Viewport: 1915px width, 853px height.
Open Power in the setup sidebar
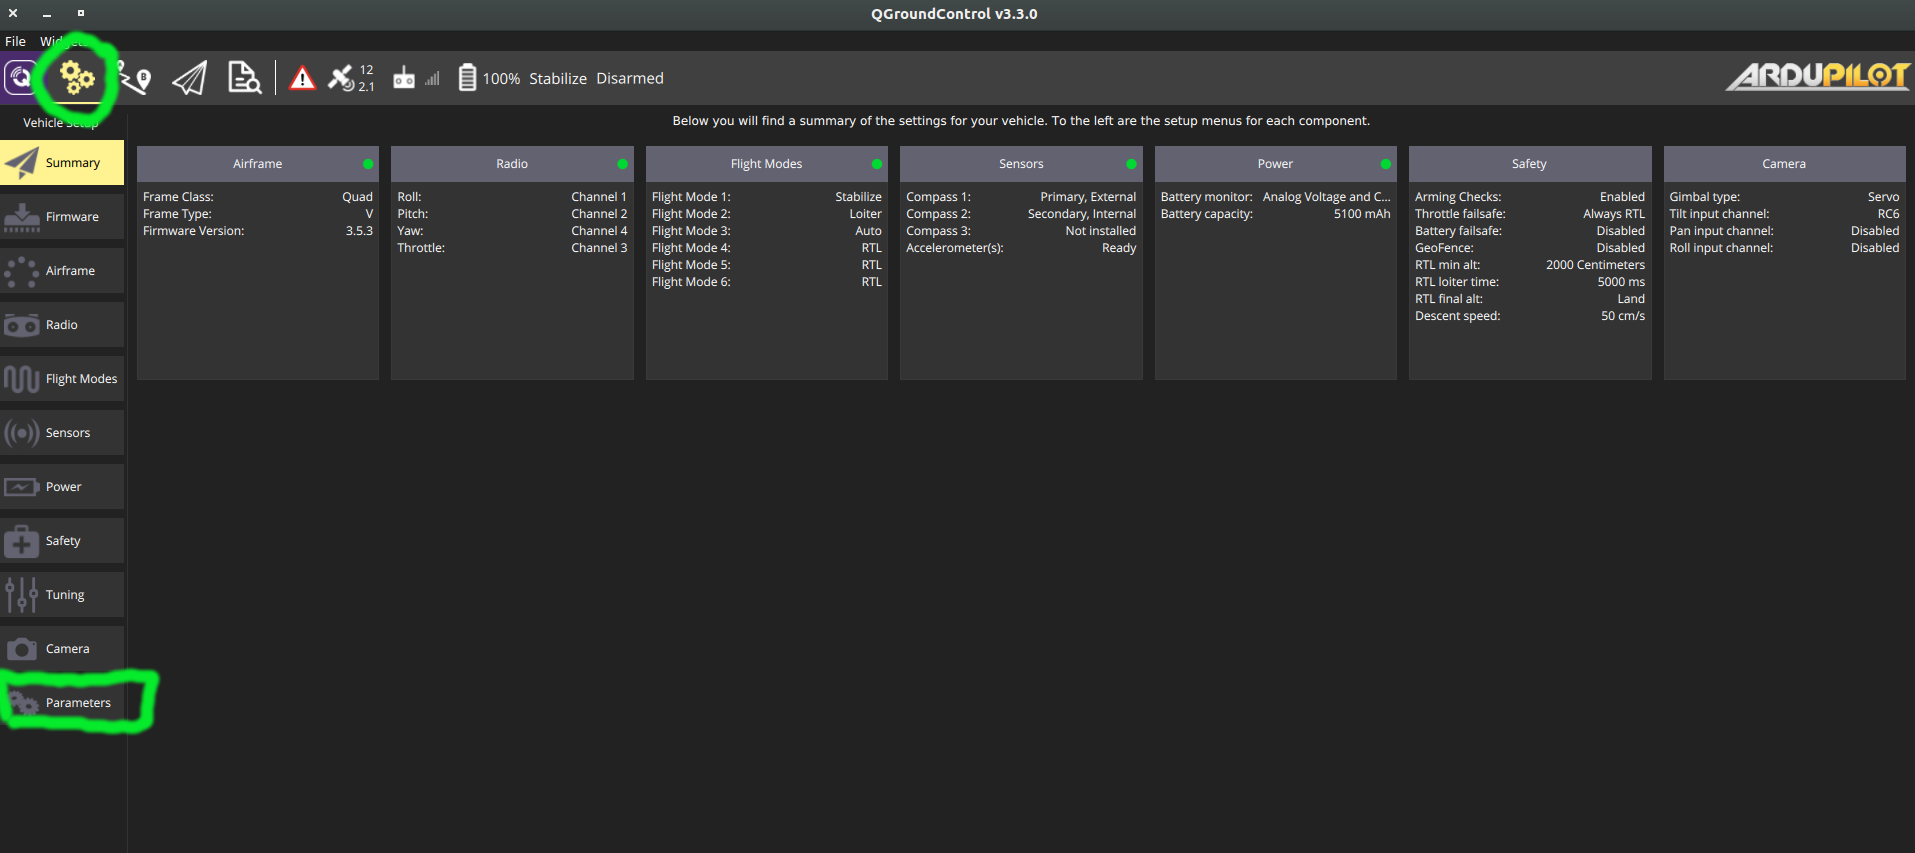[62, 487]
